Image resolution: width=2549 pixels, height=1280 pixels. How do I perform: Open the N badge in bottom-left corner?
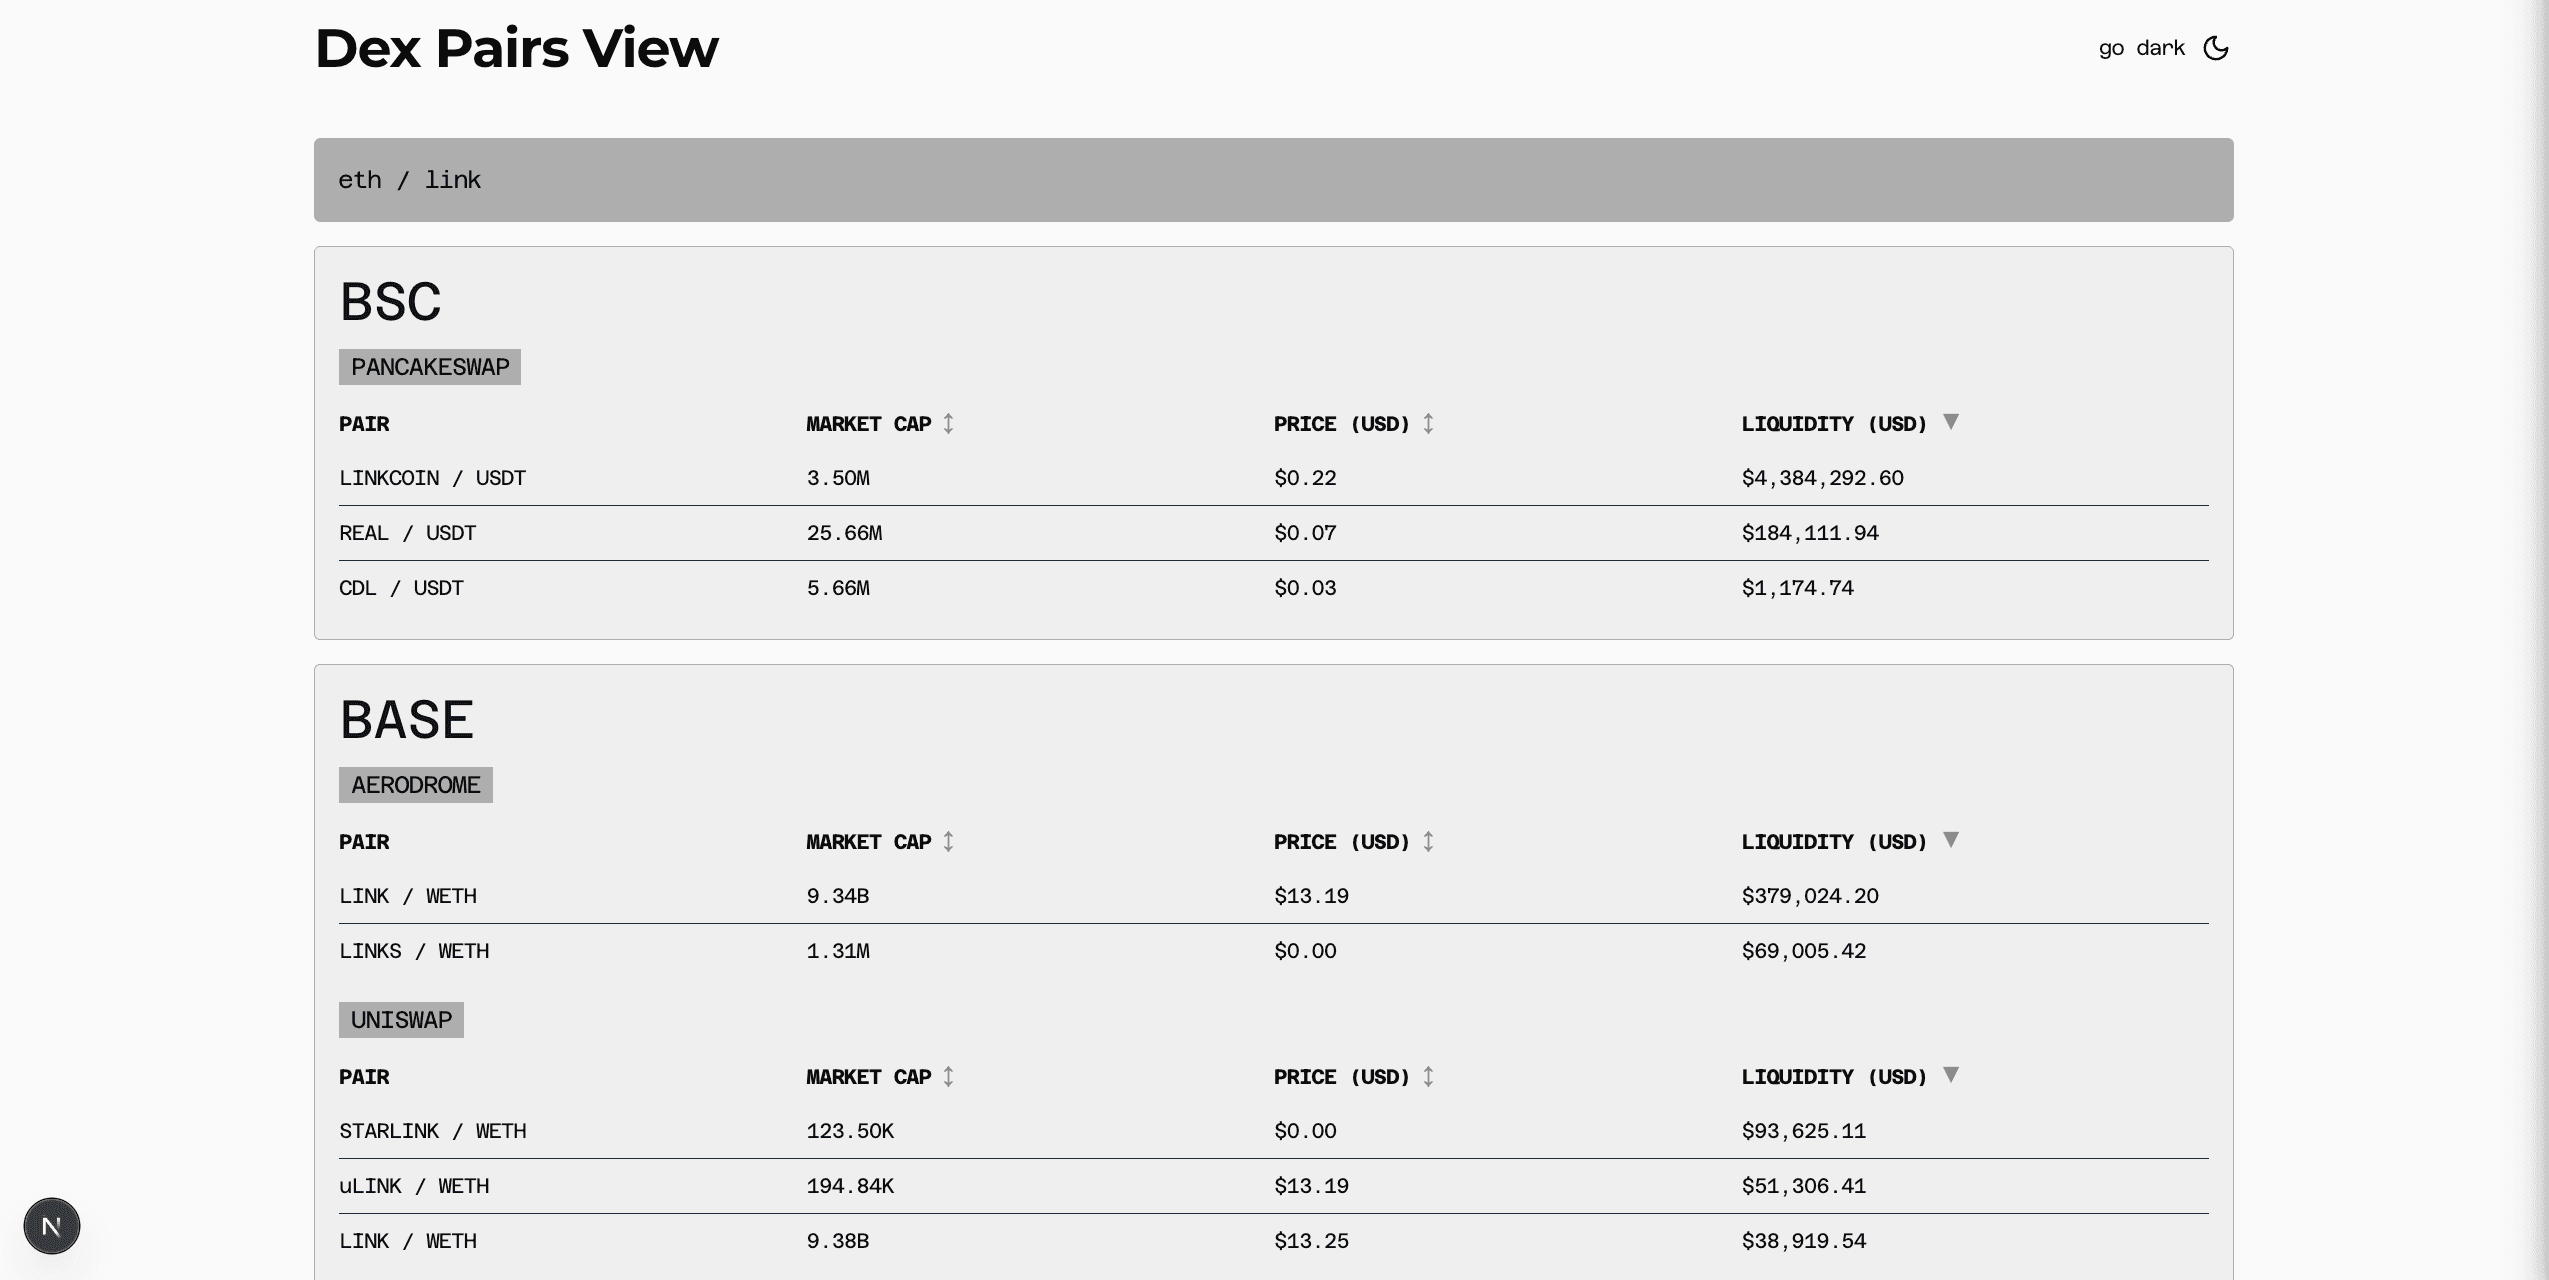coord(51,1225)
